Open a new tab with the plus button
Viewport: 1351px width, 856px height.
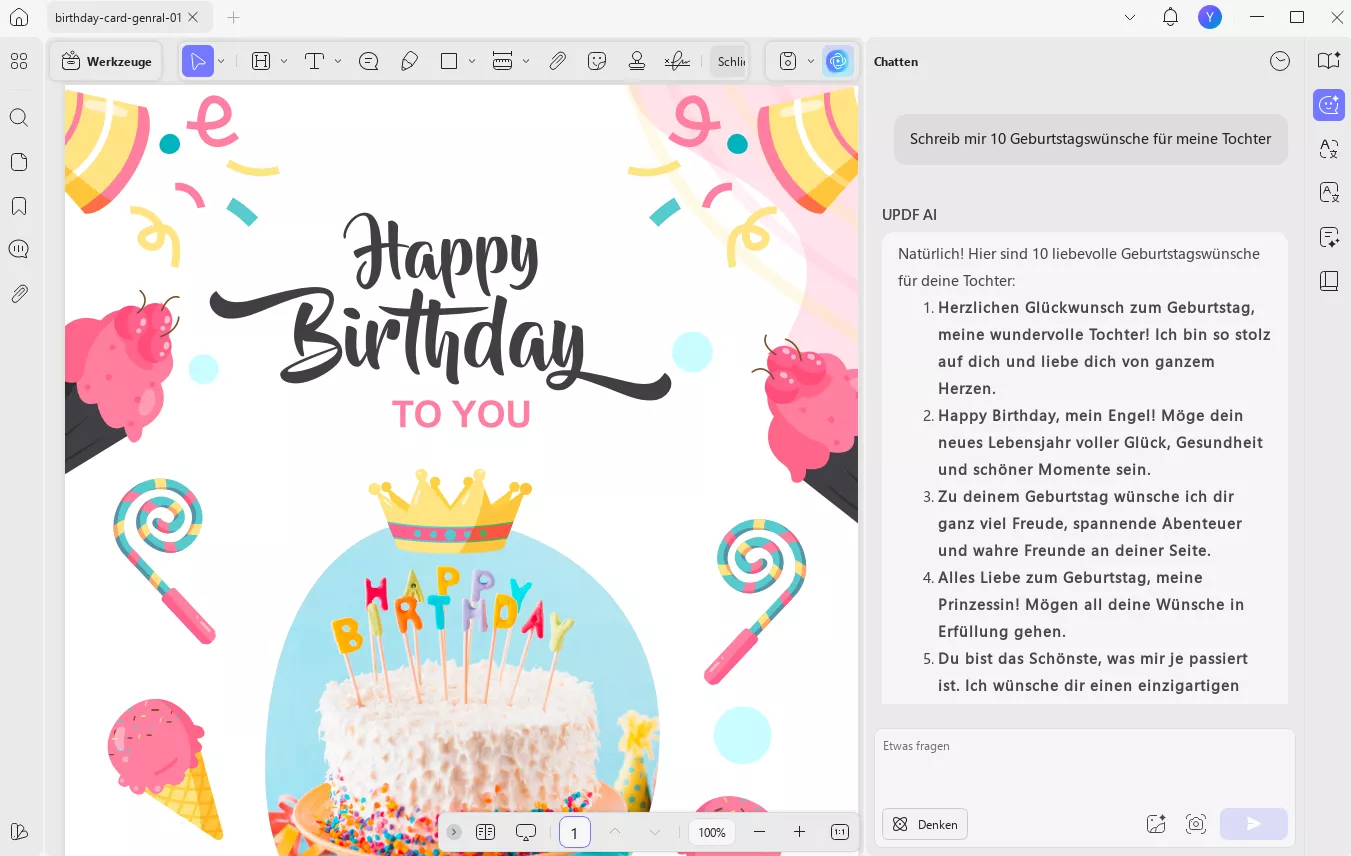coord(233,17)
